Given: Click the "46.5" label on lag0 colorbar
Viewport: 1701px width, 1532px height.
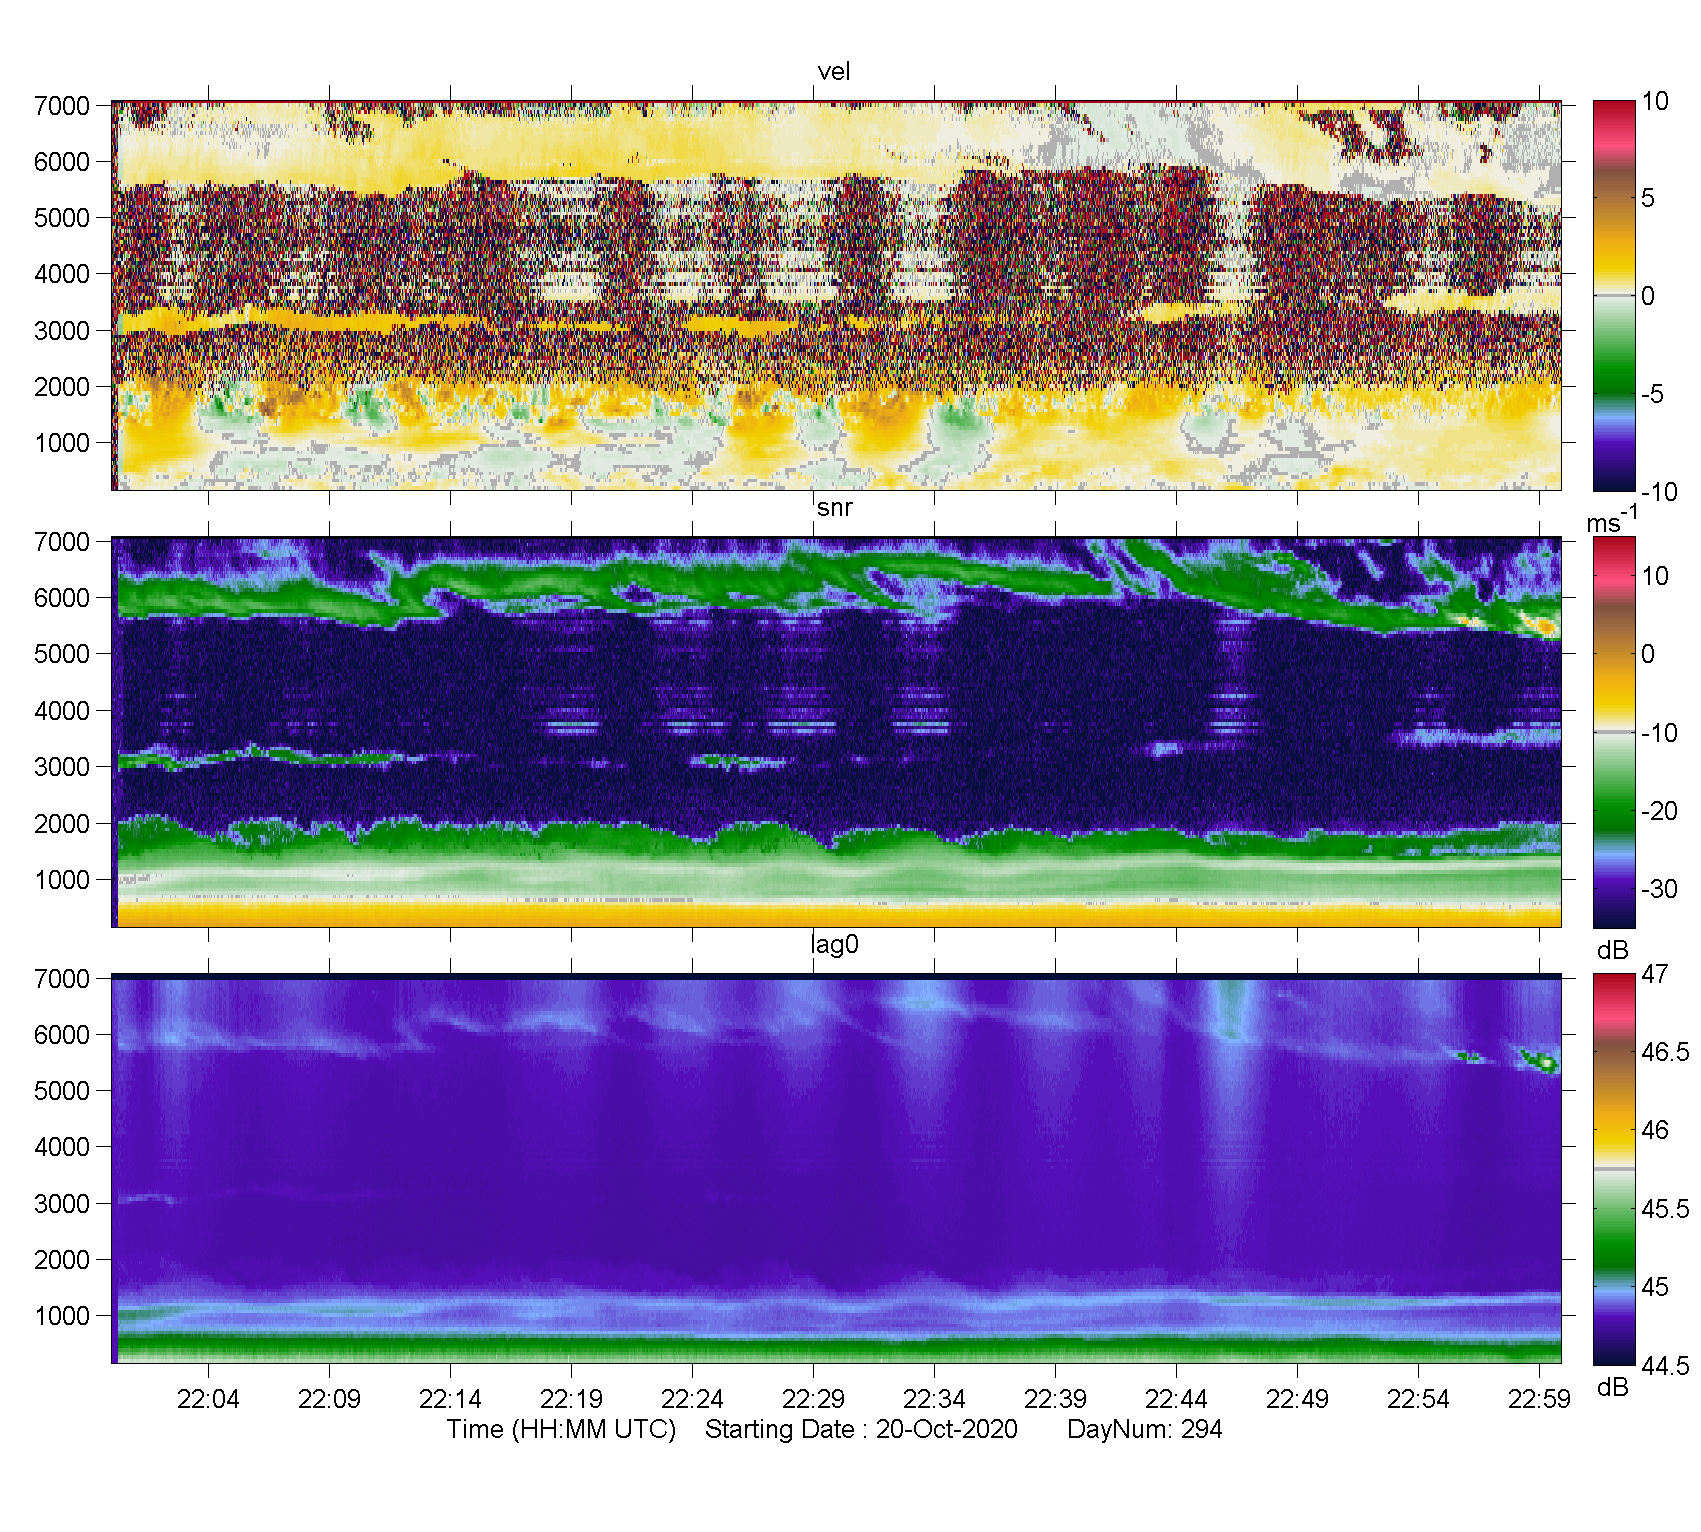Looking at the screenshot, I should click(x=1665, y=1052).
